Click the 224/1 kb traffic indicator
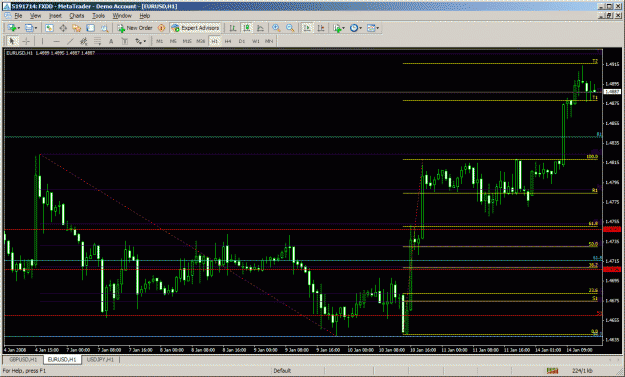Screen dimensions: 625x377 pos(582,371)
